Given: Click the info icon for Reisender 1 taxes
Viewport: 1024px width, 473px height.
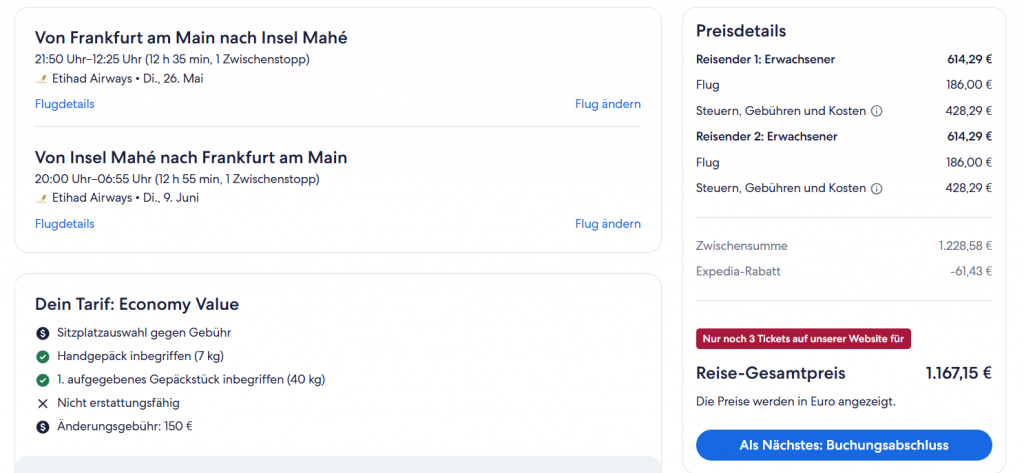Looking at the screenshot, I should point(877,111).
